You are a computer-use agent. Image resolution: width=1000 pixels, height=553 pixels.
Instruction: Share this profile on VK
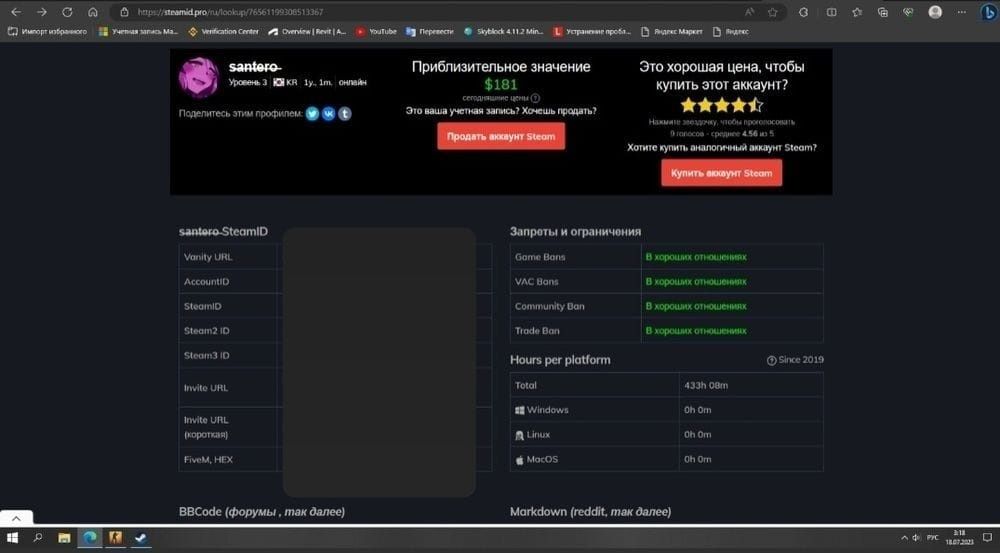click(328, 114)
